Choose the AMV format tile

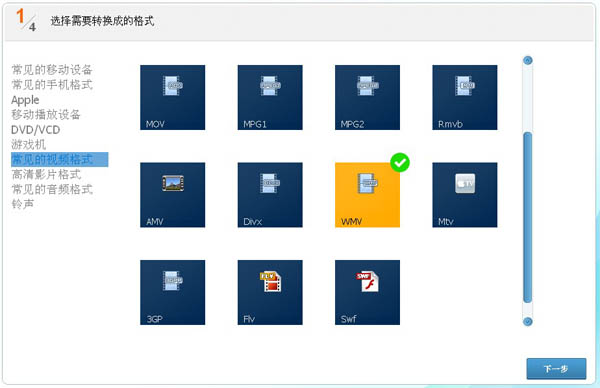pyautogui.click(x=173, y=195)
